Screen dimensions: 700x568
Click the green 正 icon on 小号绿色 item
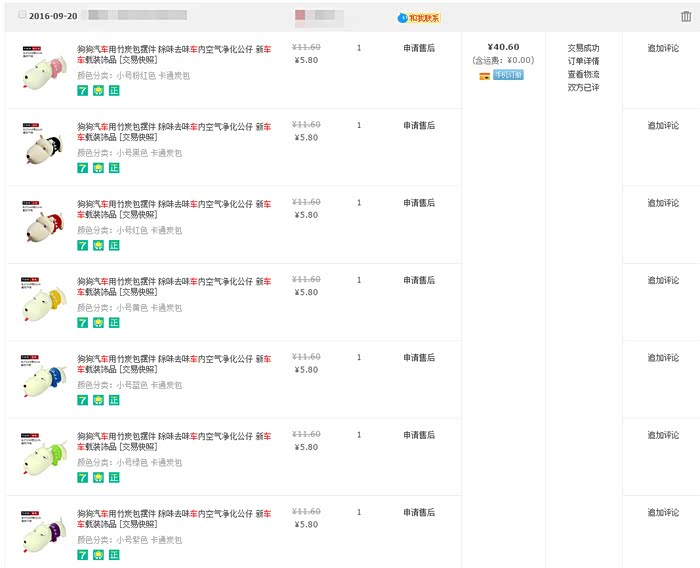point(114,477)
